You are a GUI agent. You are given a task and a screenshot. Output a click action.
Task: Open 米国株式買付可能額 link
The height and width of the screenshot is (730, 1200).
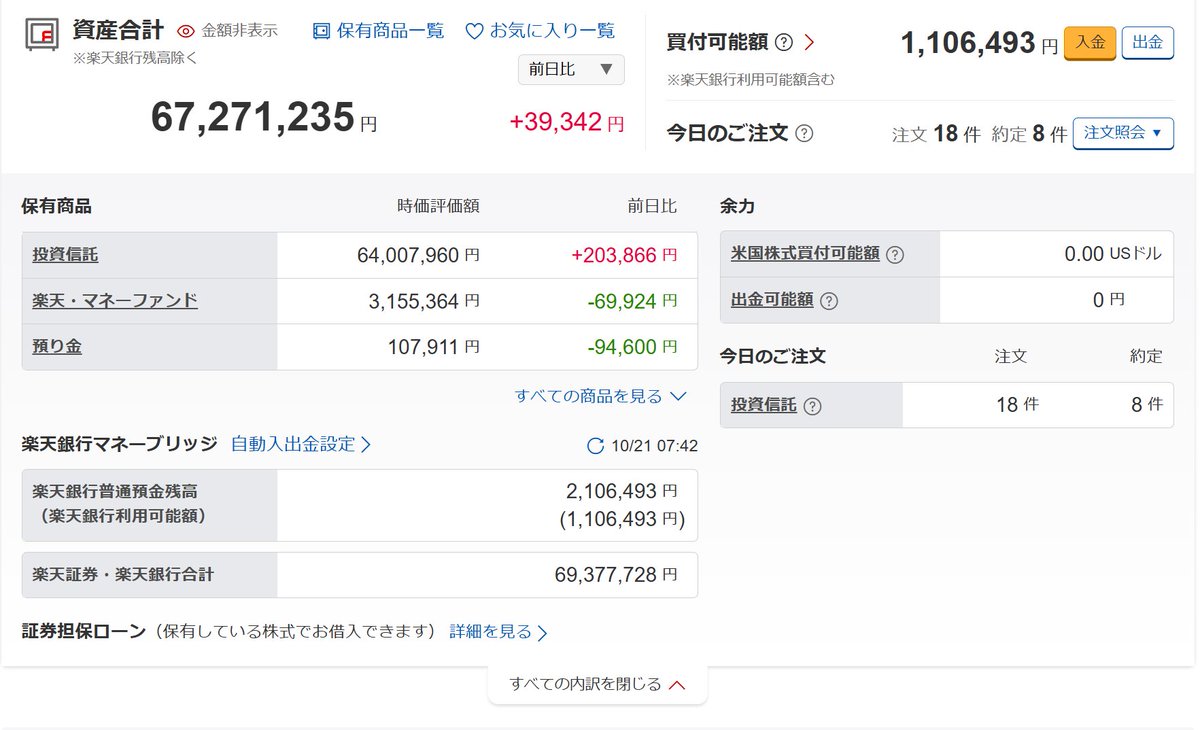click(x=806, y=254)
